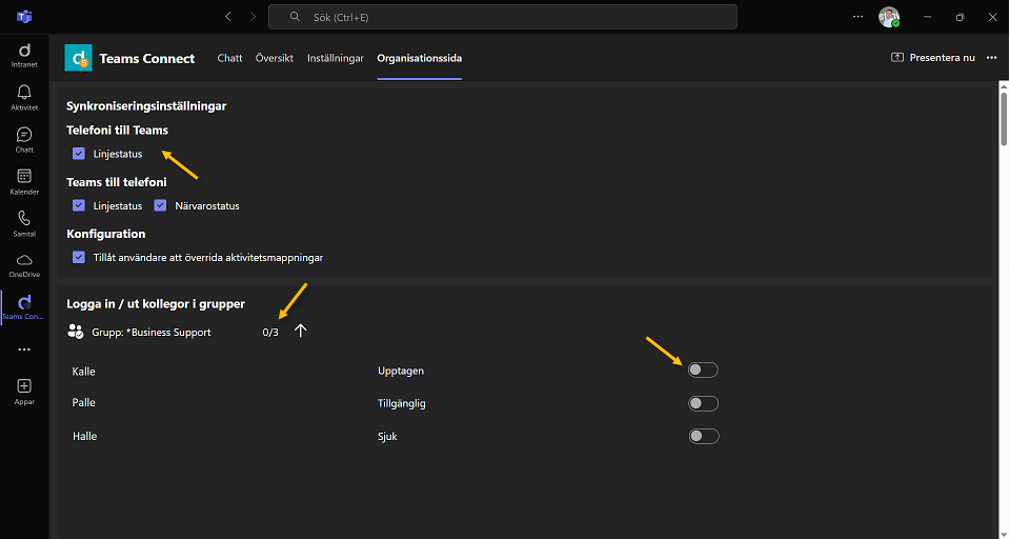1009x539 pixels.
Task: Click Grupp: *Business Support label
Action: coord(151,333)
